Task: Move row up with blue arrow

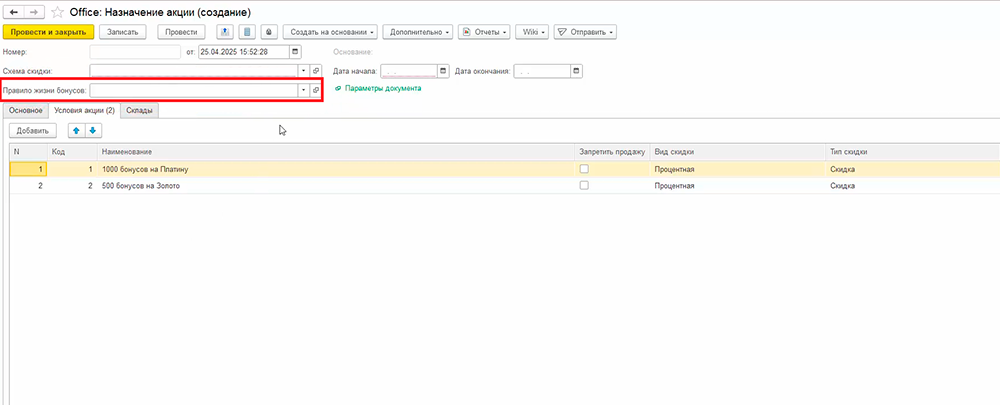Action: coord(76,130)
